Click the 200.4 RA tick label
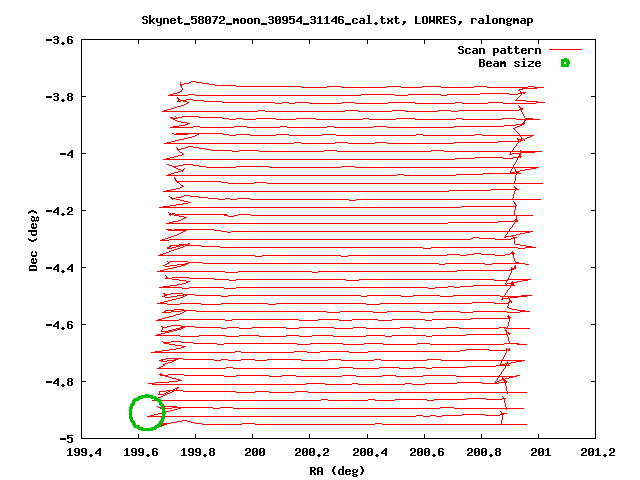This screenshot has width=640, height=480. (x=369, y=452)
